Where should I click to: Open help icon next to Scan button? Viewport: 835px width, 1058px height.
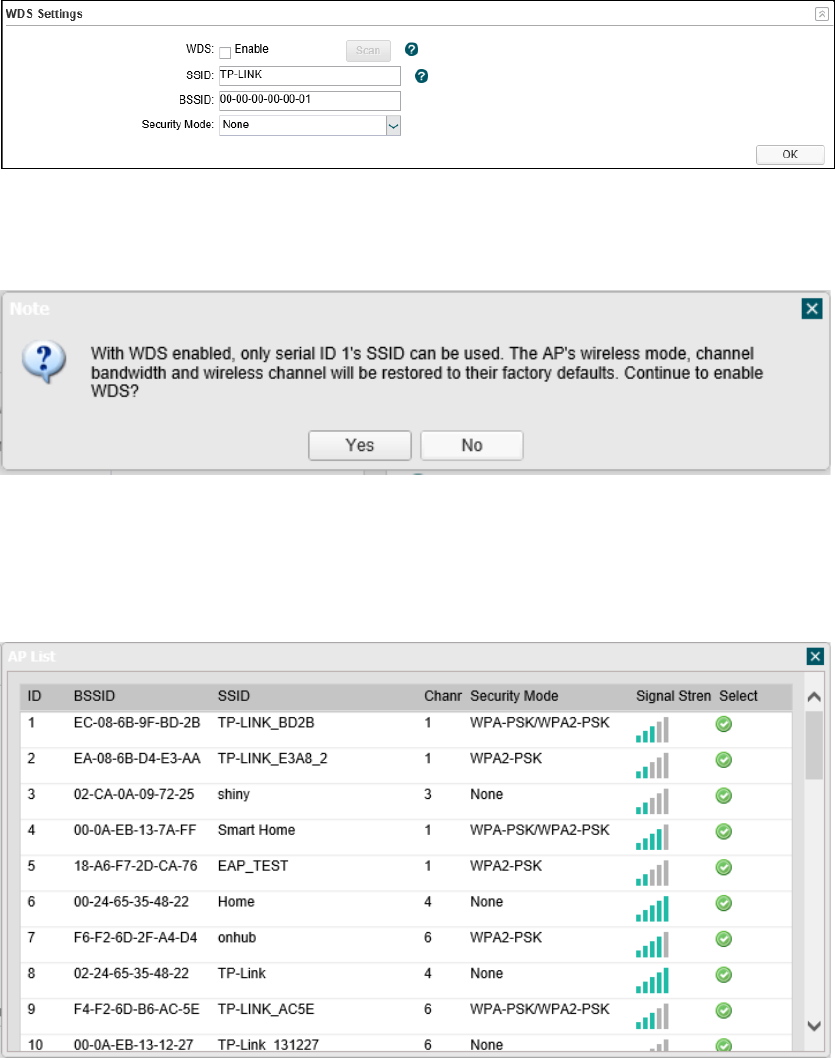(411, 49)
